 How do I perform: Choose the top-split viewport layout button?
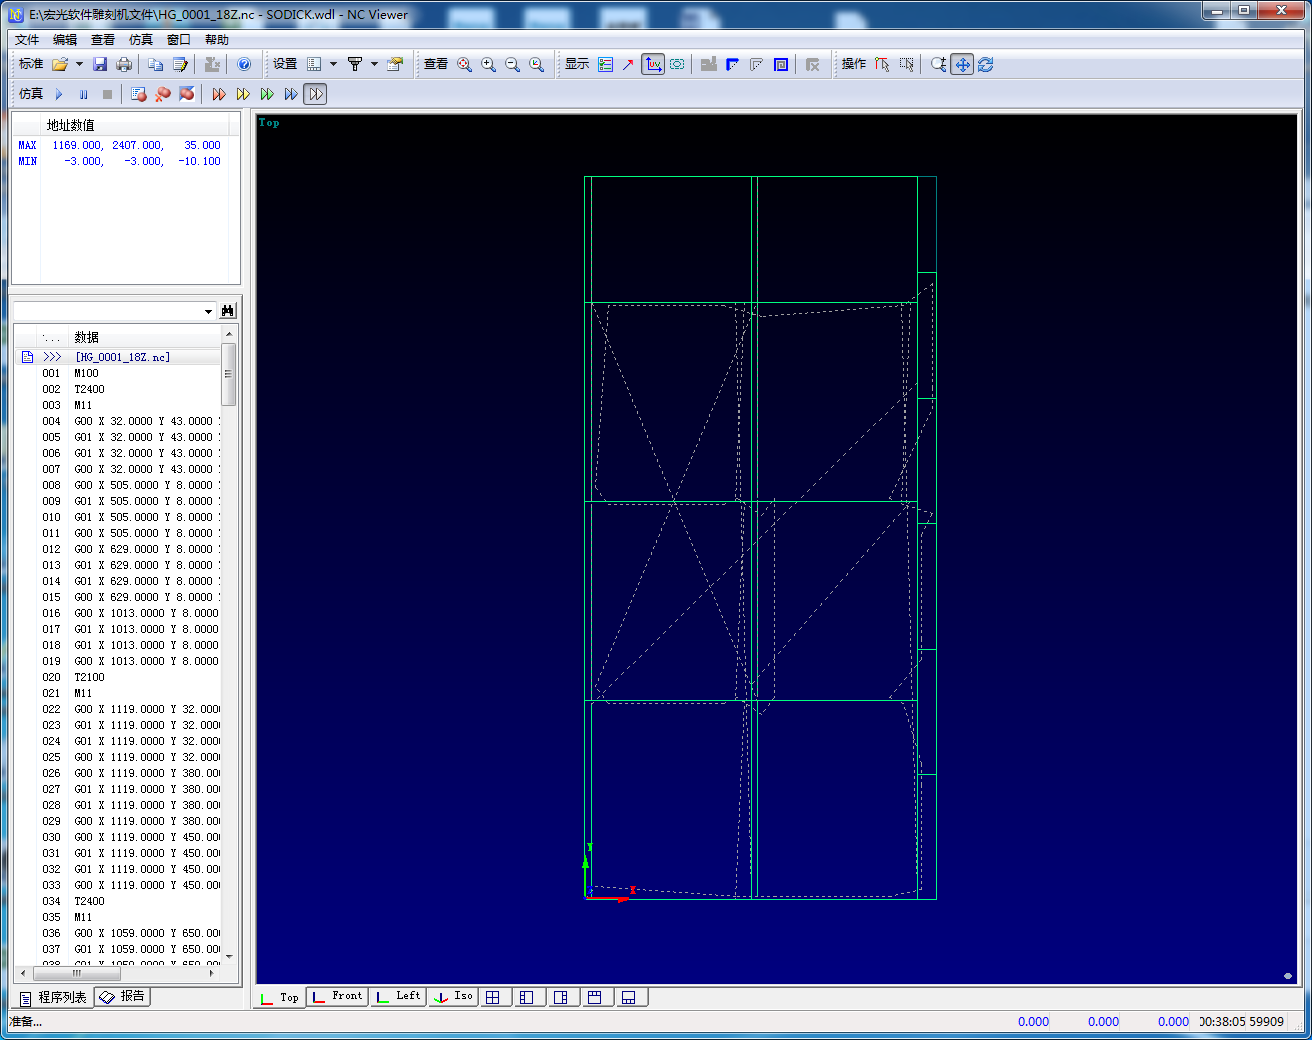595,997
